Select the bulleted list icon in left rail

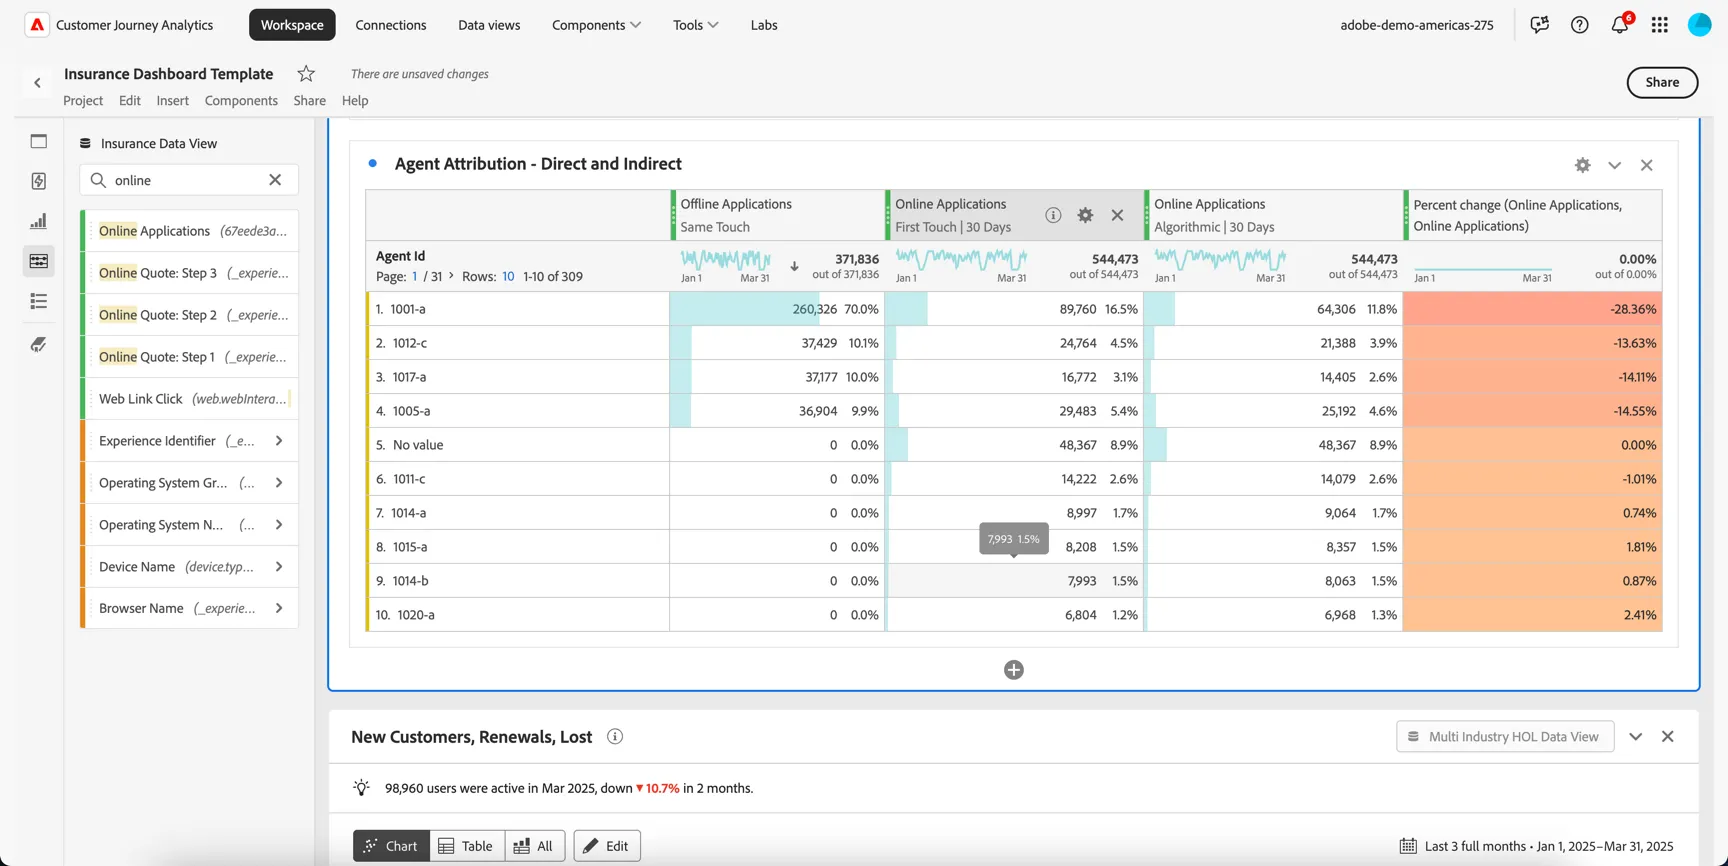tap(39, 301)
